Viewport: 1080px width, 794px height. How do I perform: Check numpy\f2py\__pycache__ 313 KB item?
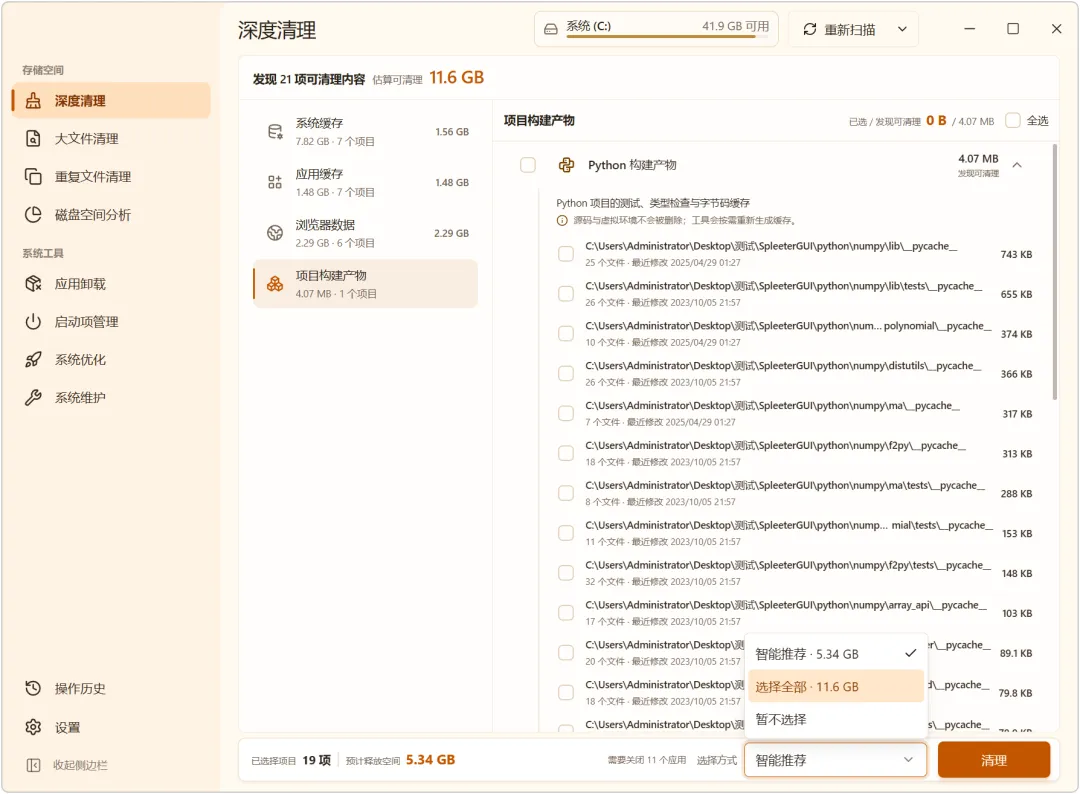click(565, 453)
